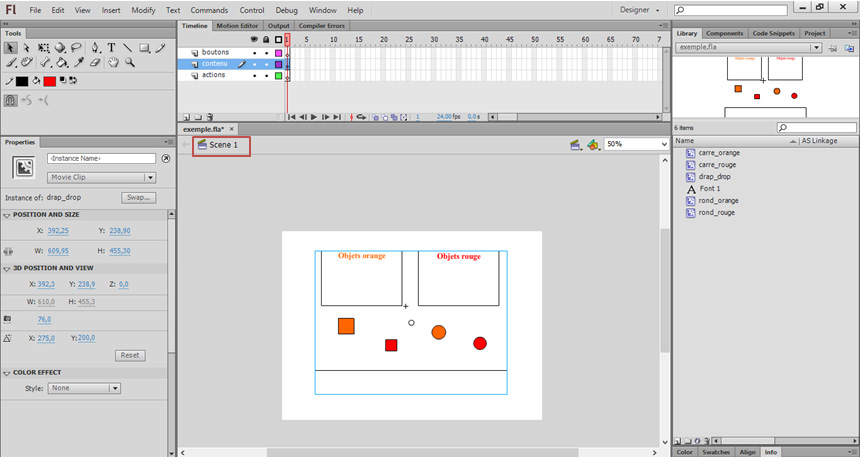Select drap_drop in the Library list
The width and height of the screenshot is (863, 457).
click(714, 176)
